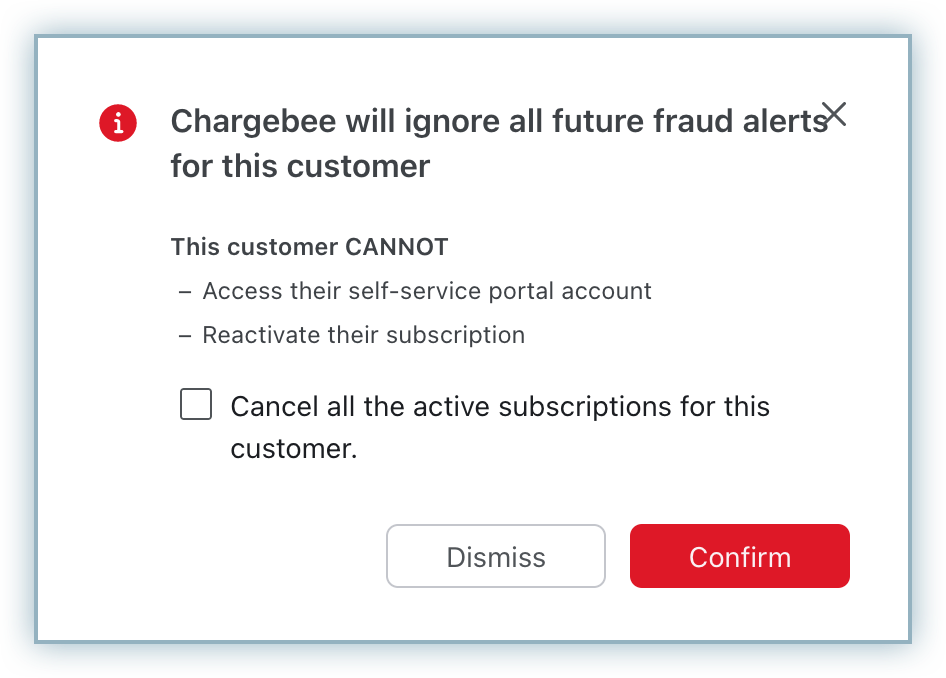The image size is (946, 678).
Task: Select 'Access their self-service portal account' line
Action: 427,291
